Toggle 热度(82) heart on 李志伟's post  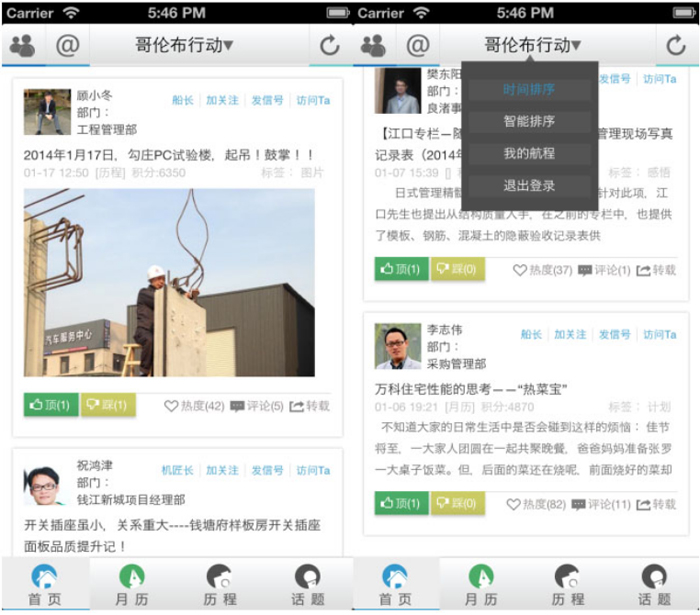(540, 504)
